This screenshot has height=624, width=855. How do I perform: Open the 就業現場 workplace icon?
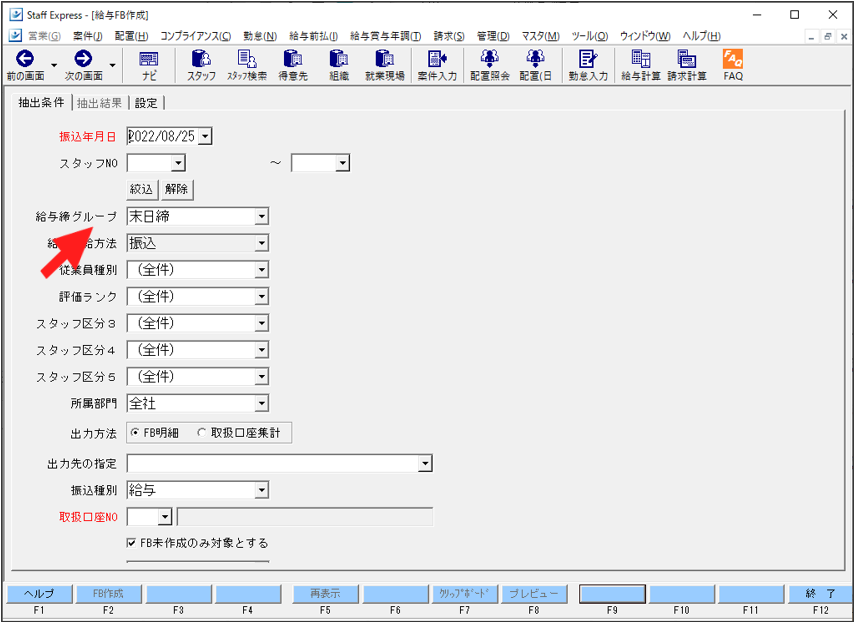(x=384, y=59)
